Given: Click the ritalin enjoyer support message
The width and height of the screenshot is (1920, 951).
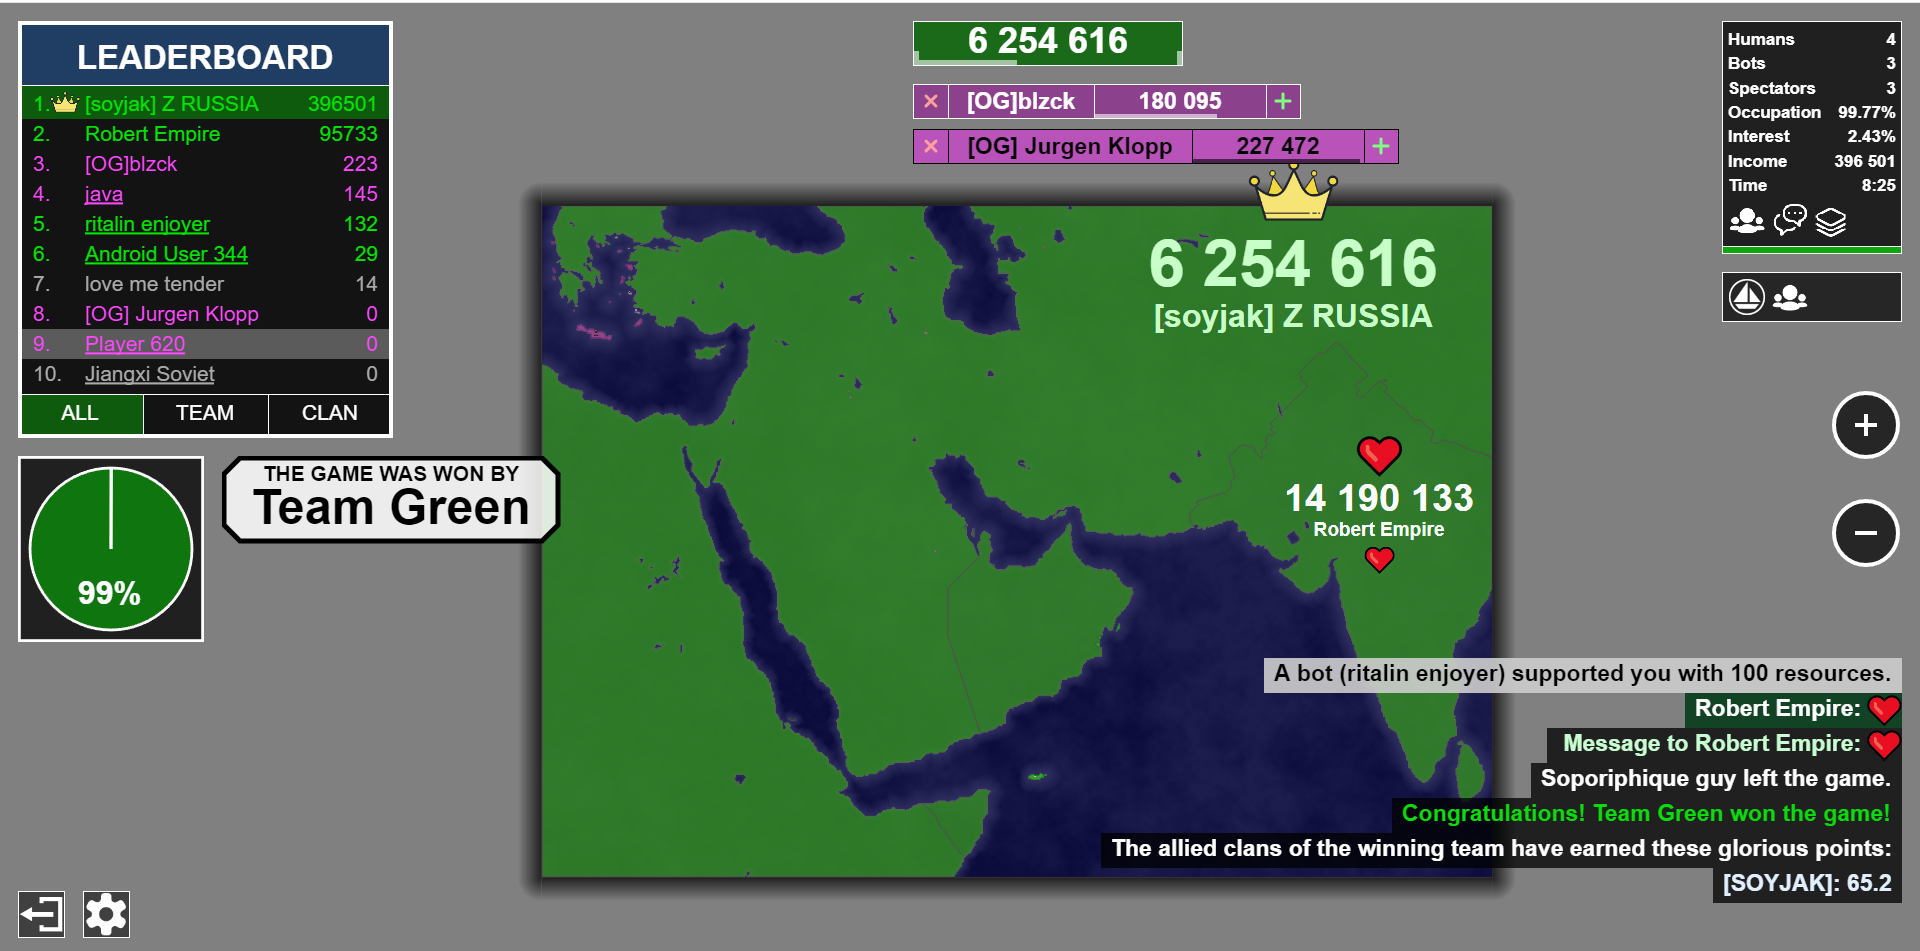Looking at the screenshot, I should 1582,673.
